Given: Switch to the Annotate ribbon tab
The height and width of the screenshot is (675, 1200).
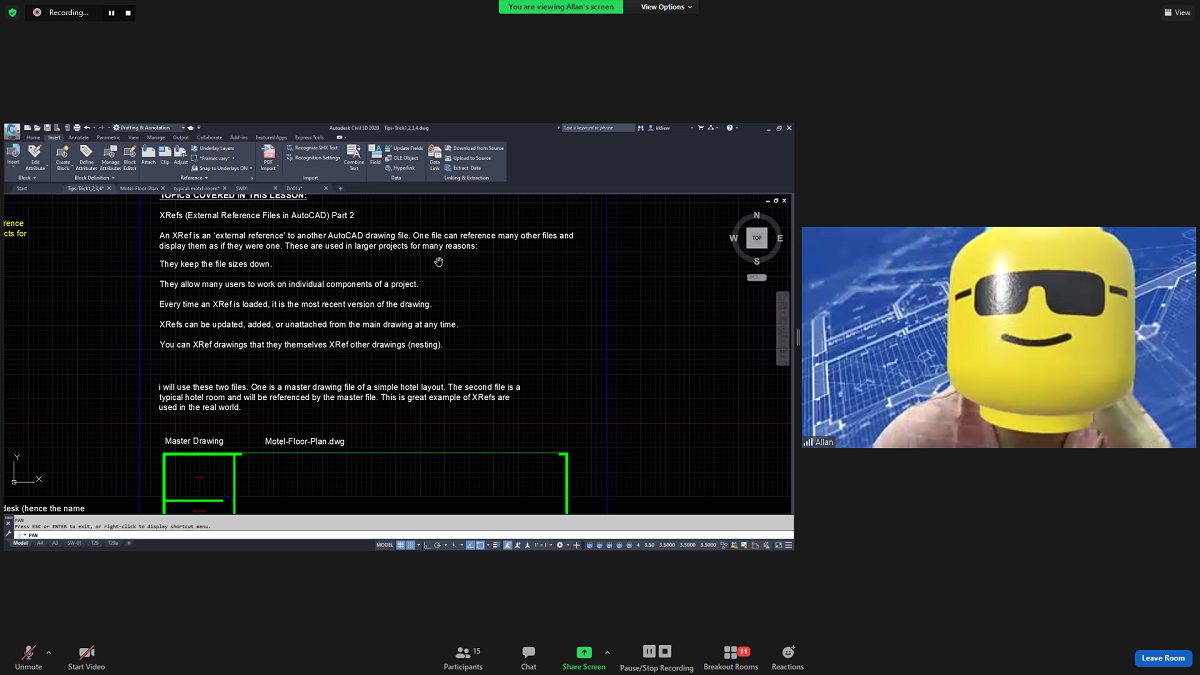Looking at the screenshot, I should [78, 137].
